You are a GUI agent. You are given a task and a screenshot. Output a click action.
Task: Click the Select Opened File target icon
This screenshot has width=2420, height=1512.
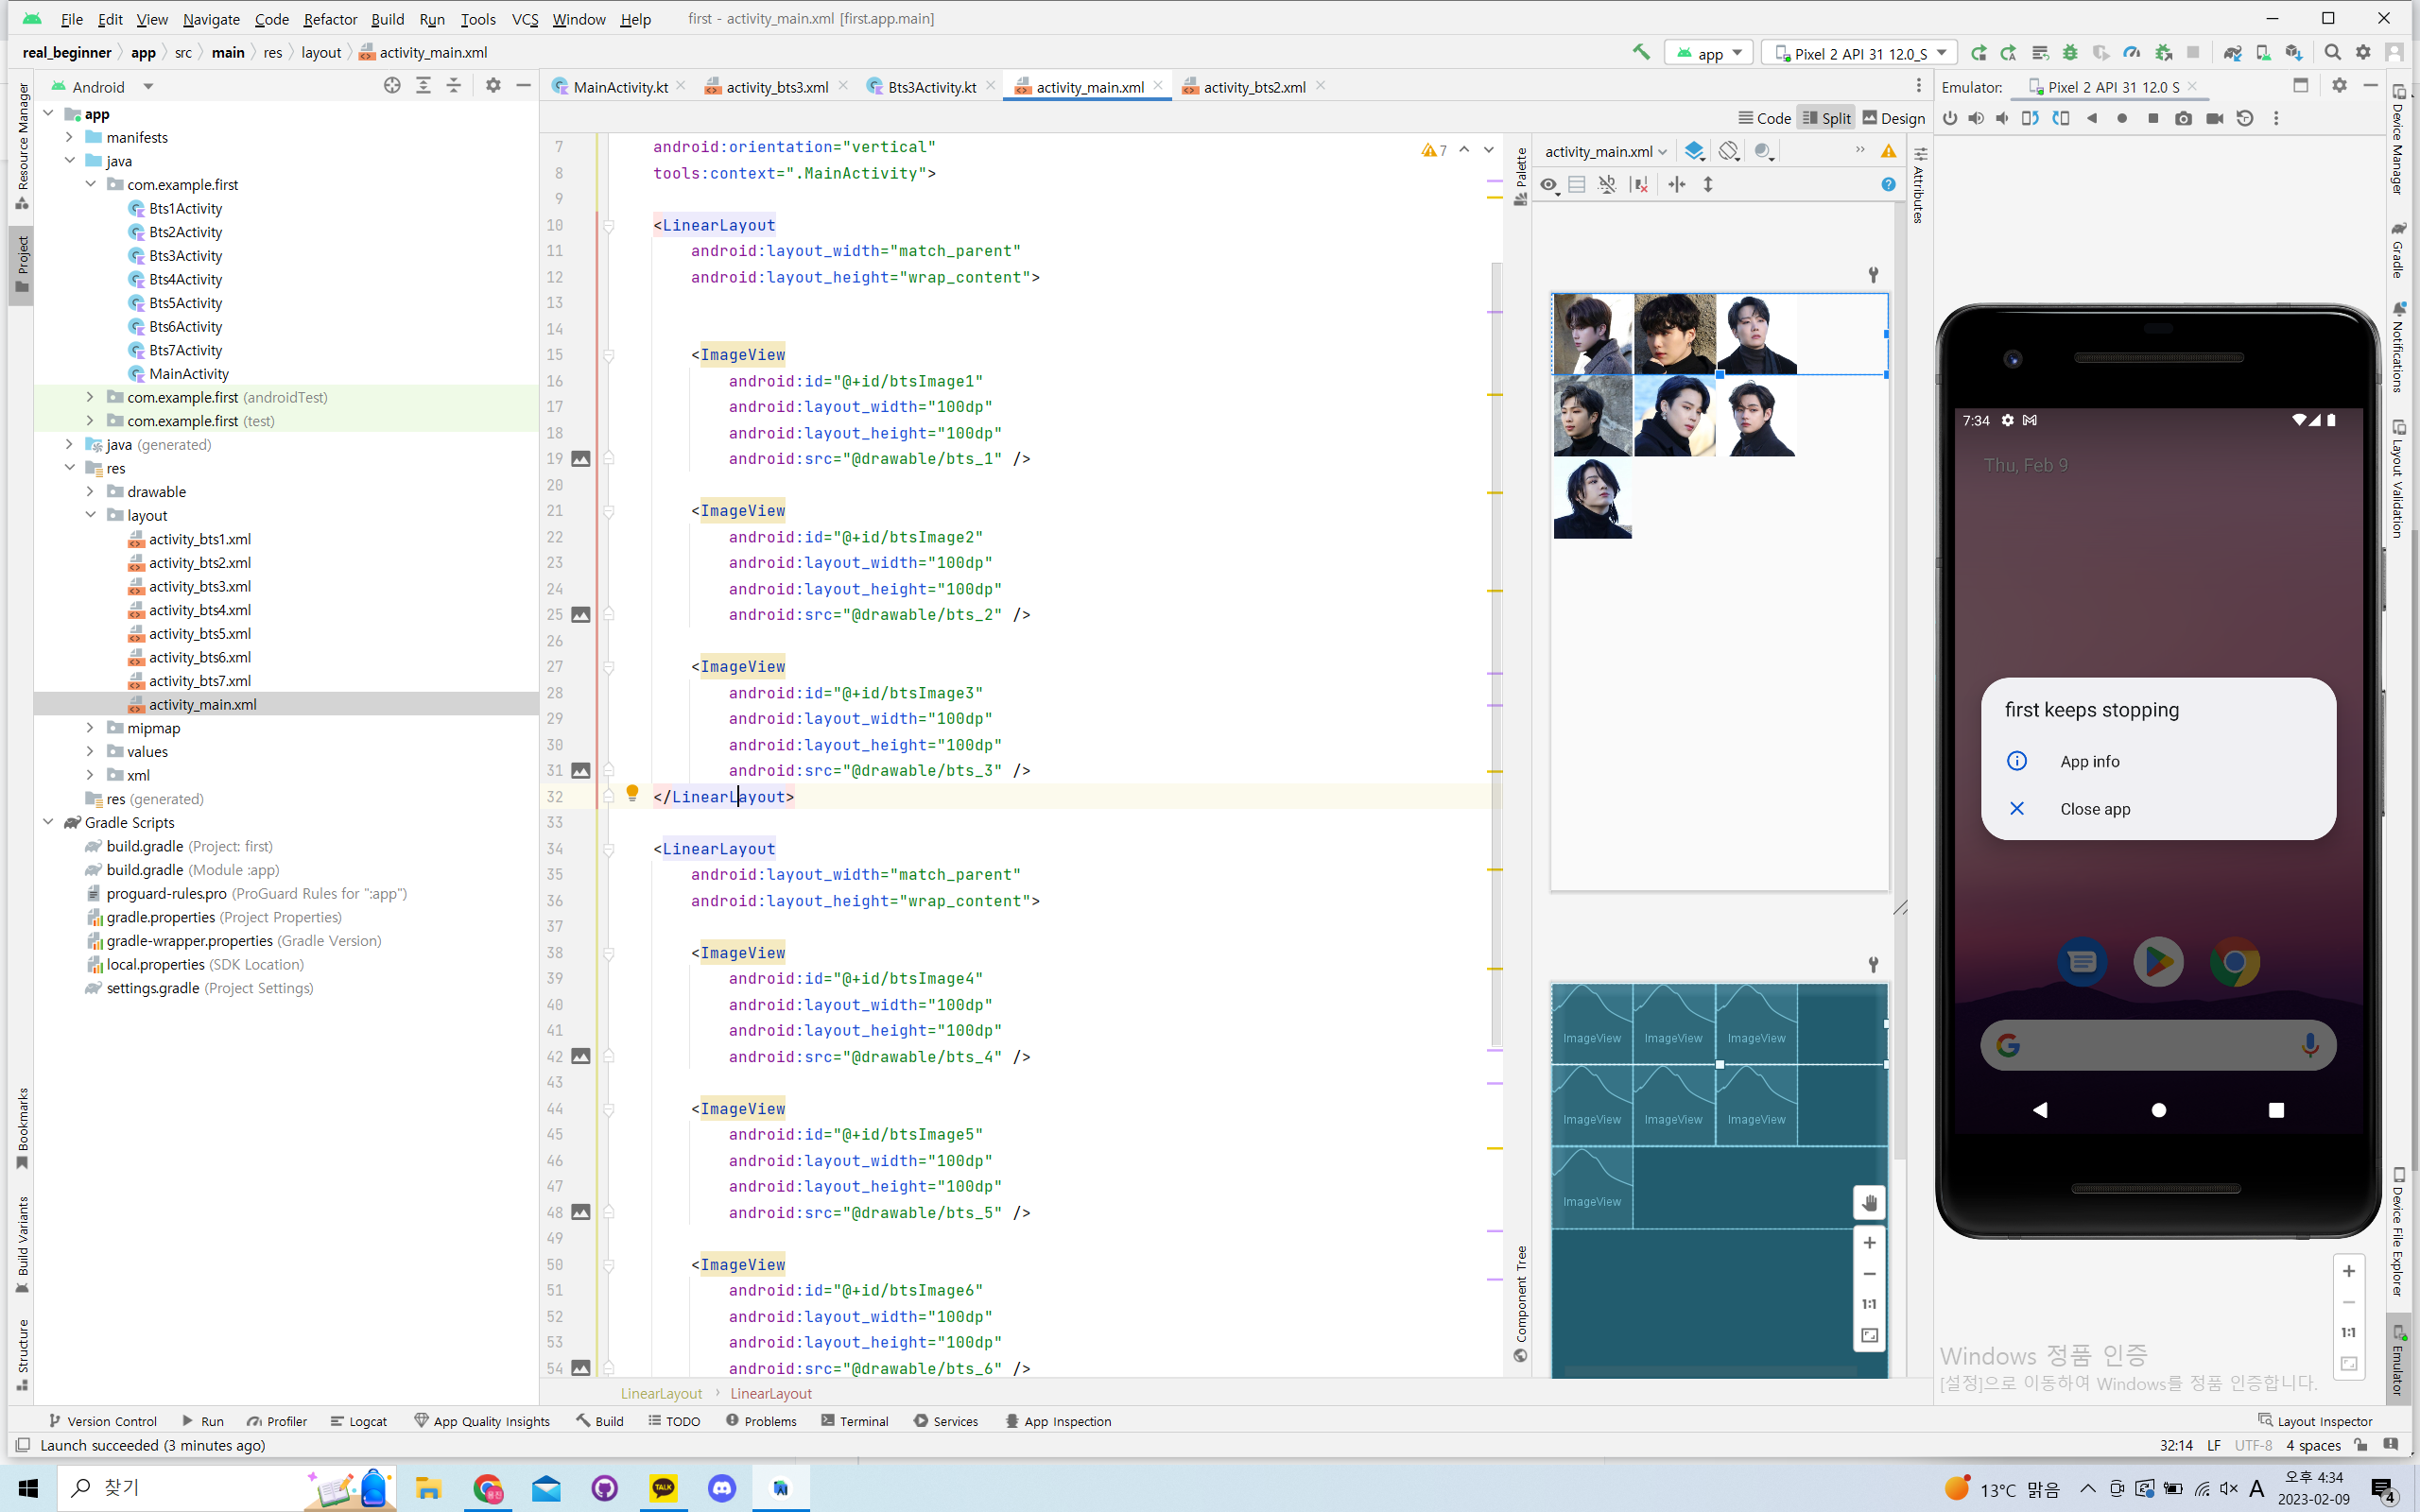tap(392, 86)
